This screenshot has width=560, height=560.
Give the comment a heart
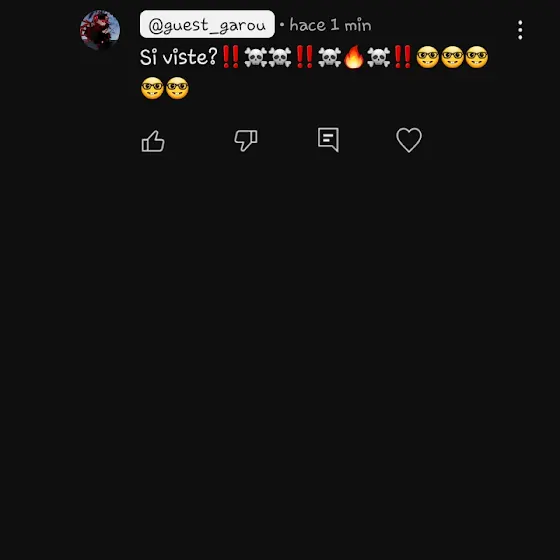pos(409,140)
